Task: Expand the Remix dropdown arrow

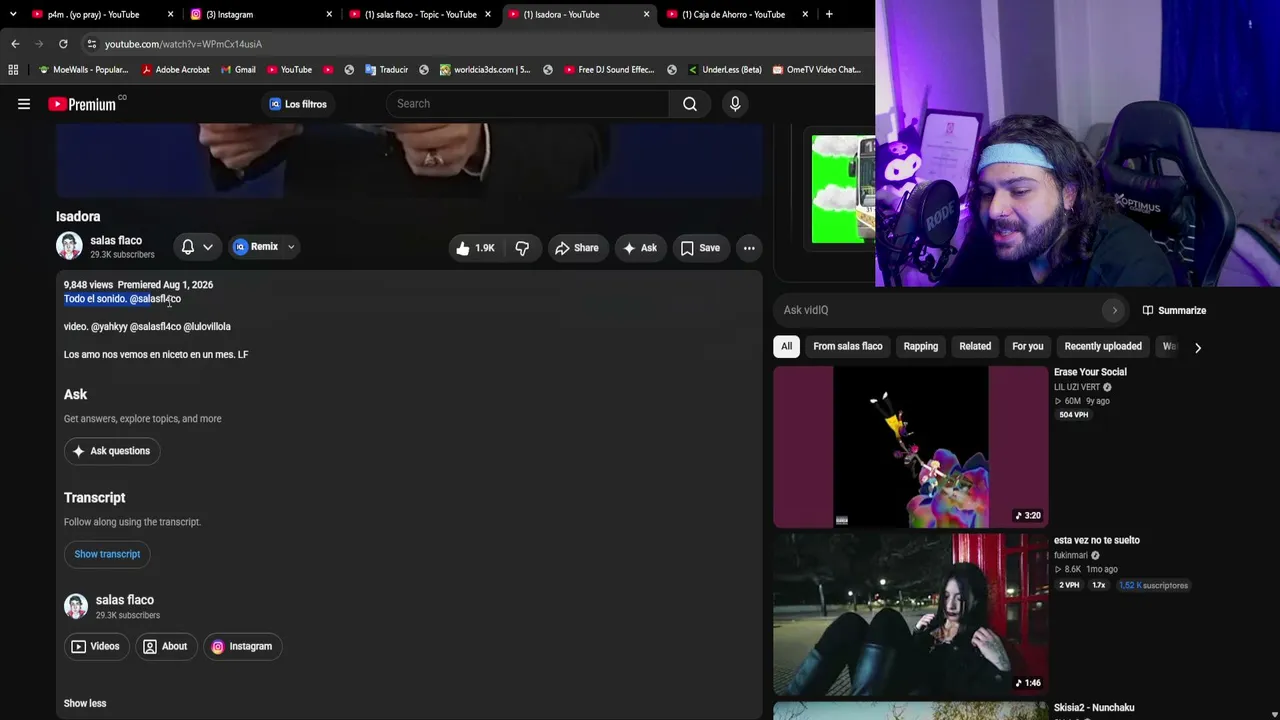Action: click(x=291, y=247)
